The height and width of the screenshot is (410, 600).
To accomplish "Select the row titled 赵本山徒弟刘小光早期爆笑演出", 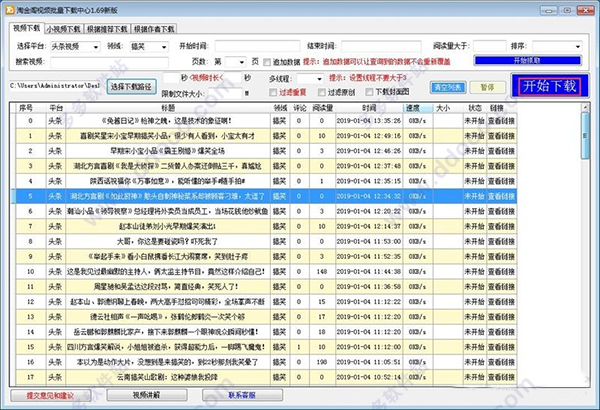I will [266, 227].
